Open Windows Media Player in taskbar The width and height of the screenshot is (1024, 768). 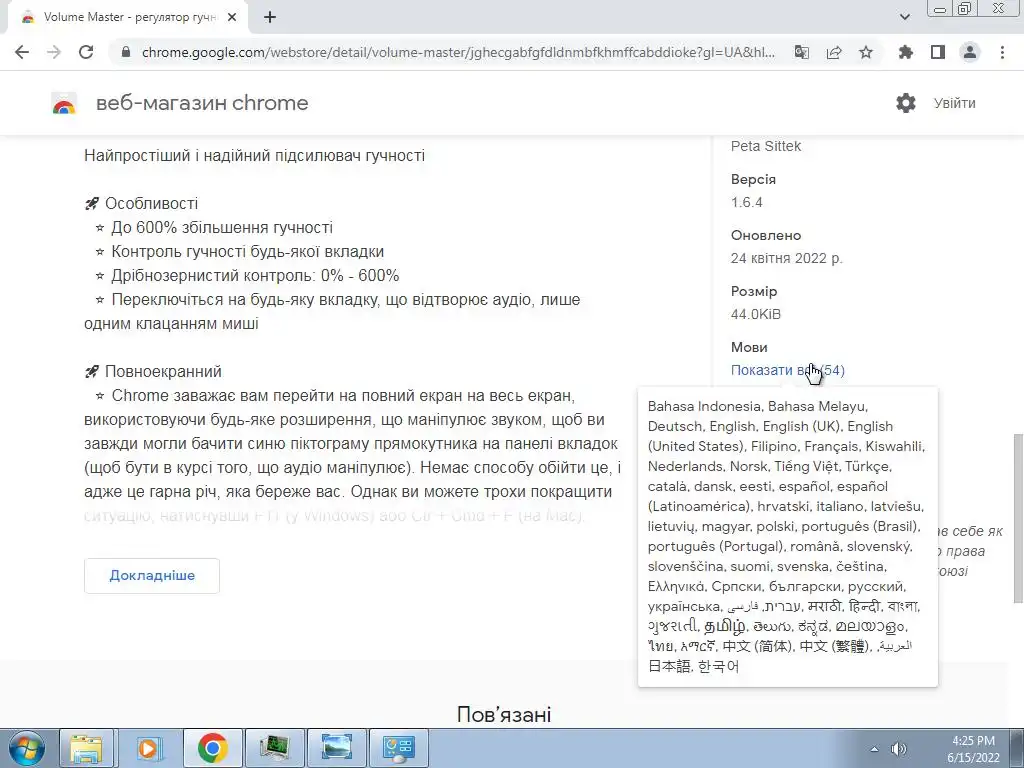149,748
